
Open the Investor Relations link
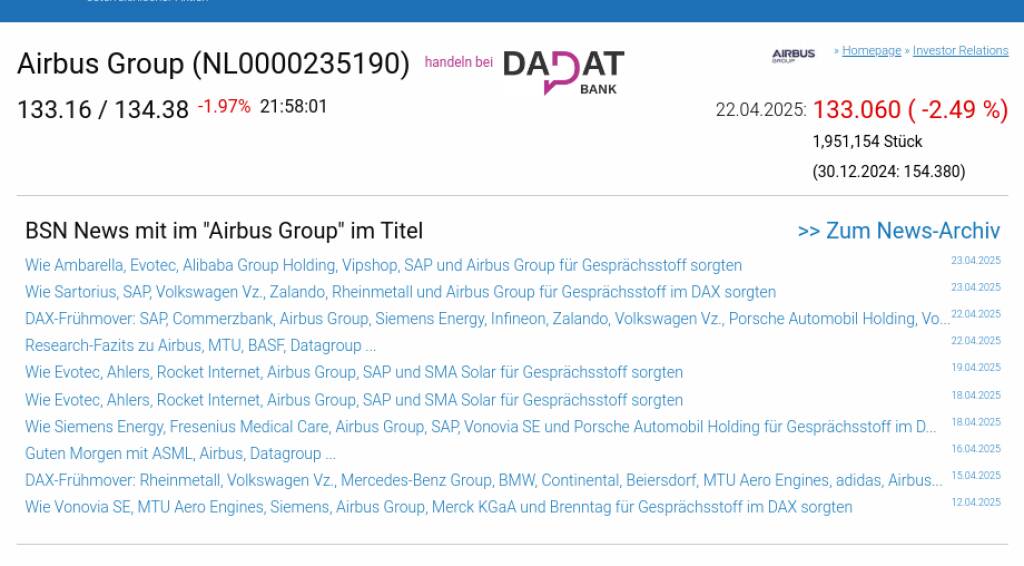(x=960, y=51)
